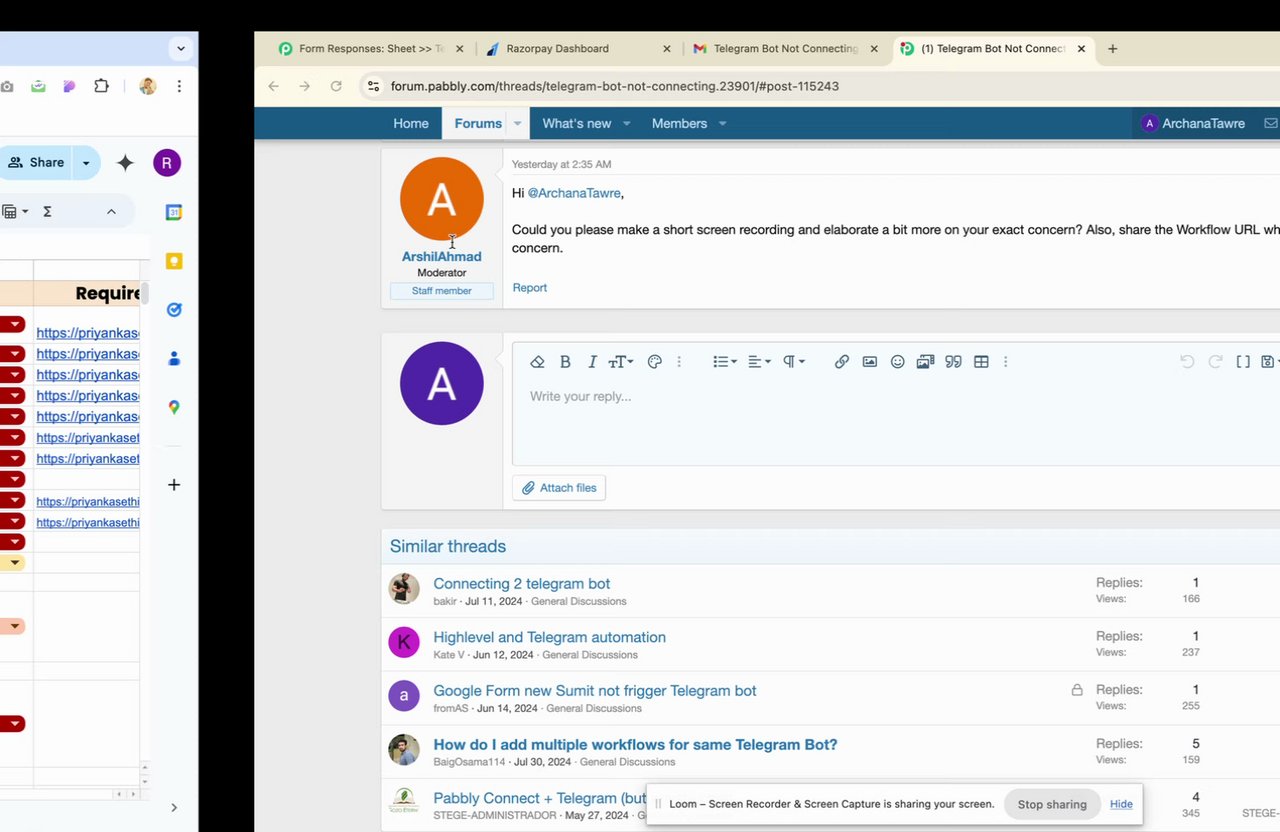This screenshot has width=1280, height=832.
Task: Open the text color palette
Action: click(x=655, y=362)
